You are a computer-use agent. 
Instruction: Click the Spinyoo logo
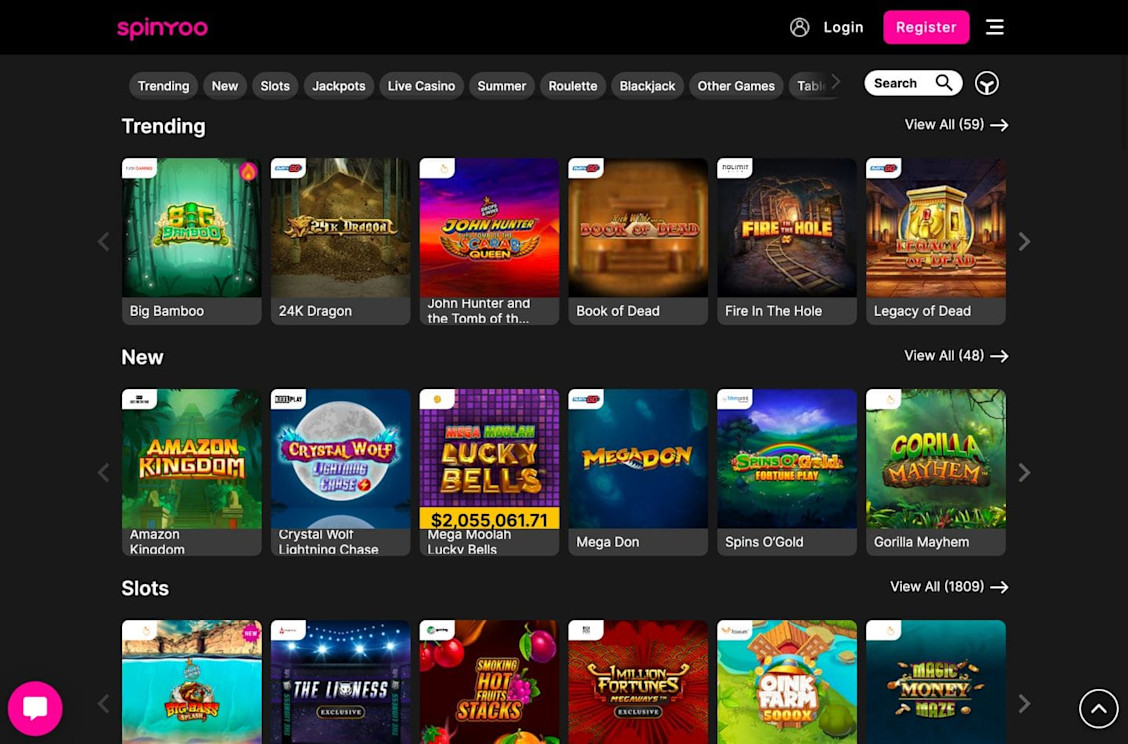[x=163, y=27]
